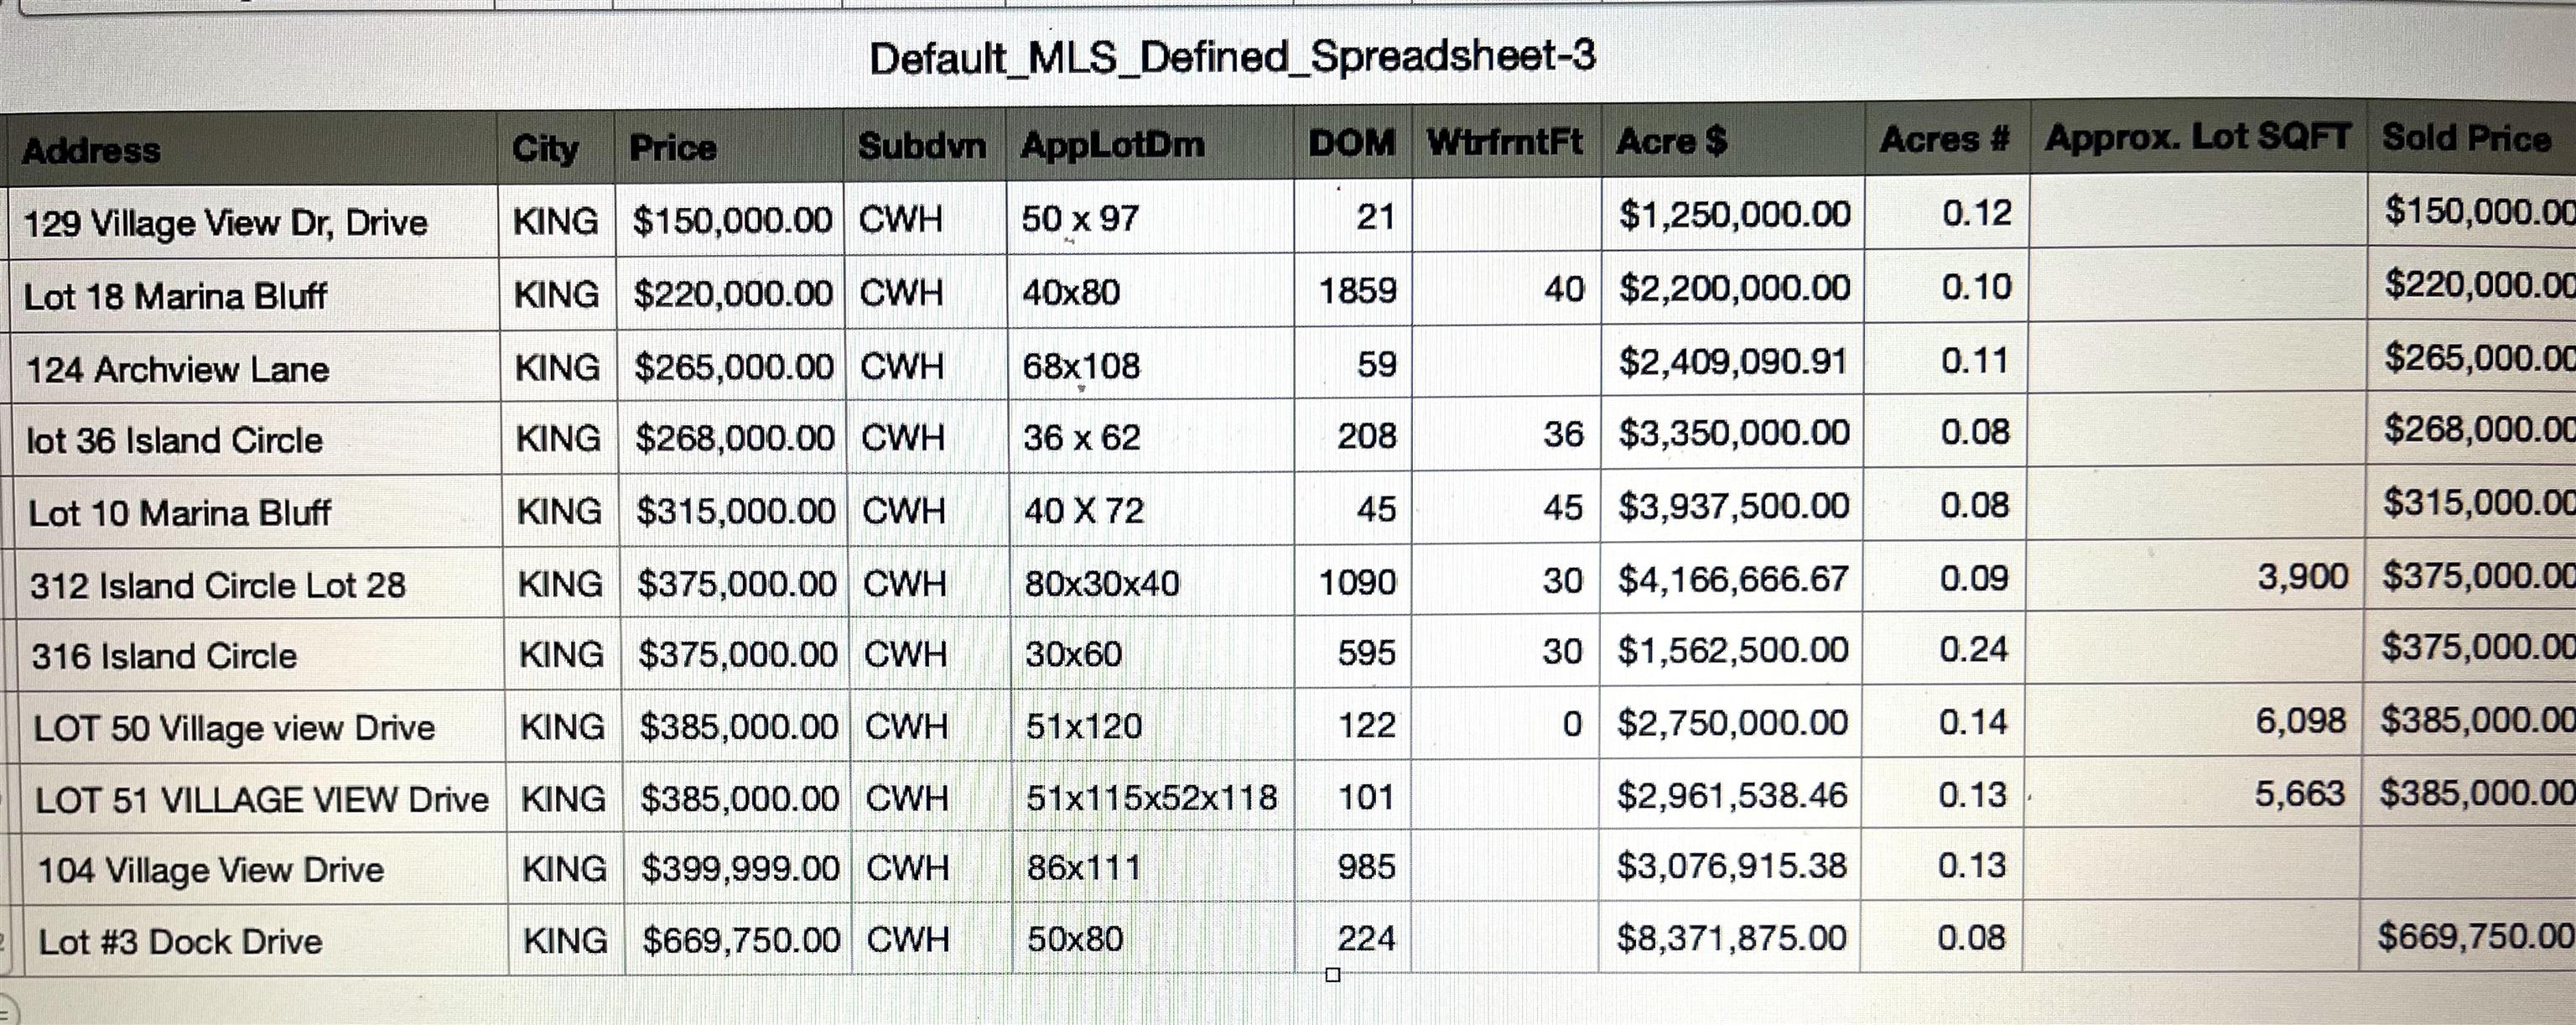This screenshot has width=2576, height=1025.
Task: Click the 1090 days on market cell
Action: (1357, 581)
